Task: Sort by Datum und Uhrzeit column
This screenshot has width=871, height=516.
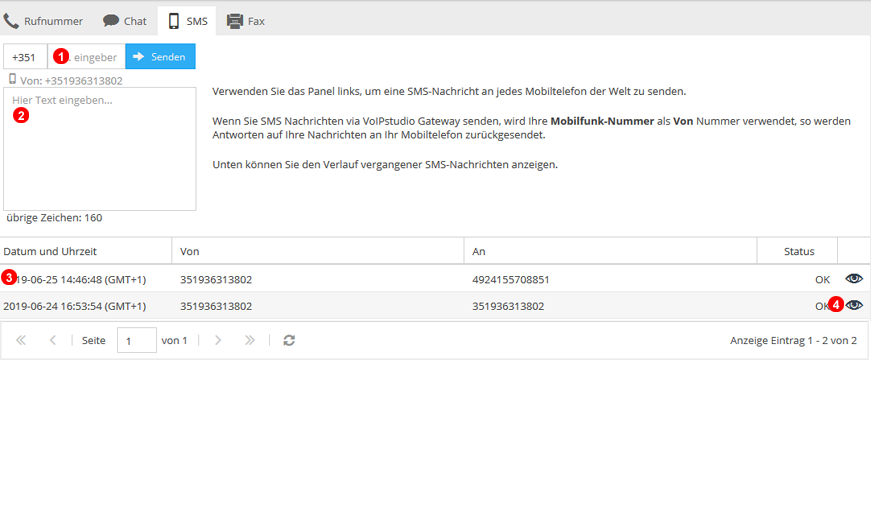Action: click(x=86, y=251)
